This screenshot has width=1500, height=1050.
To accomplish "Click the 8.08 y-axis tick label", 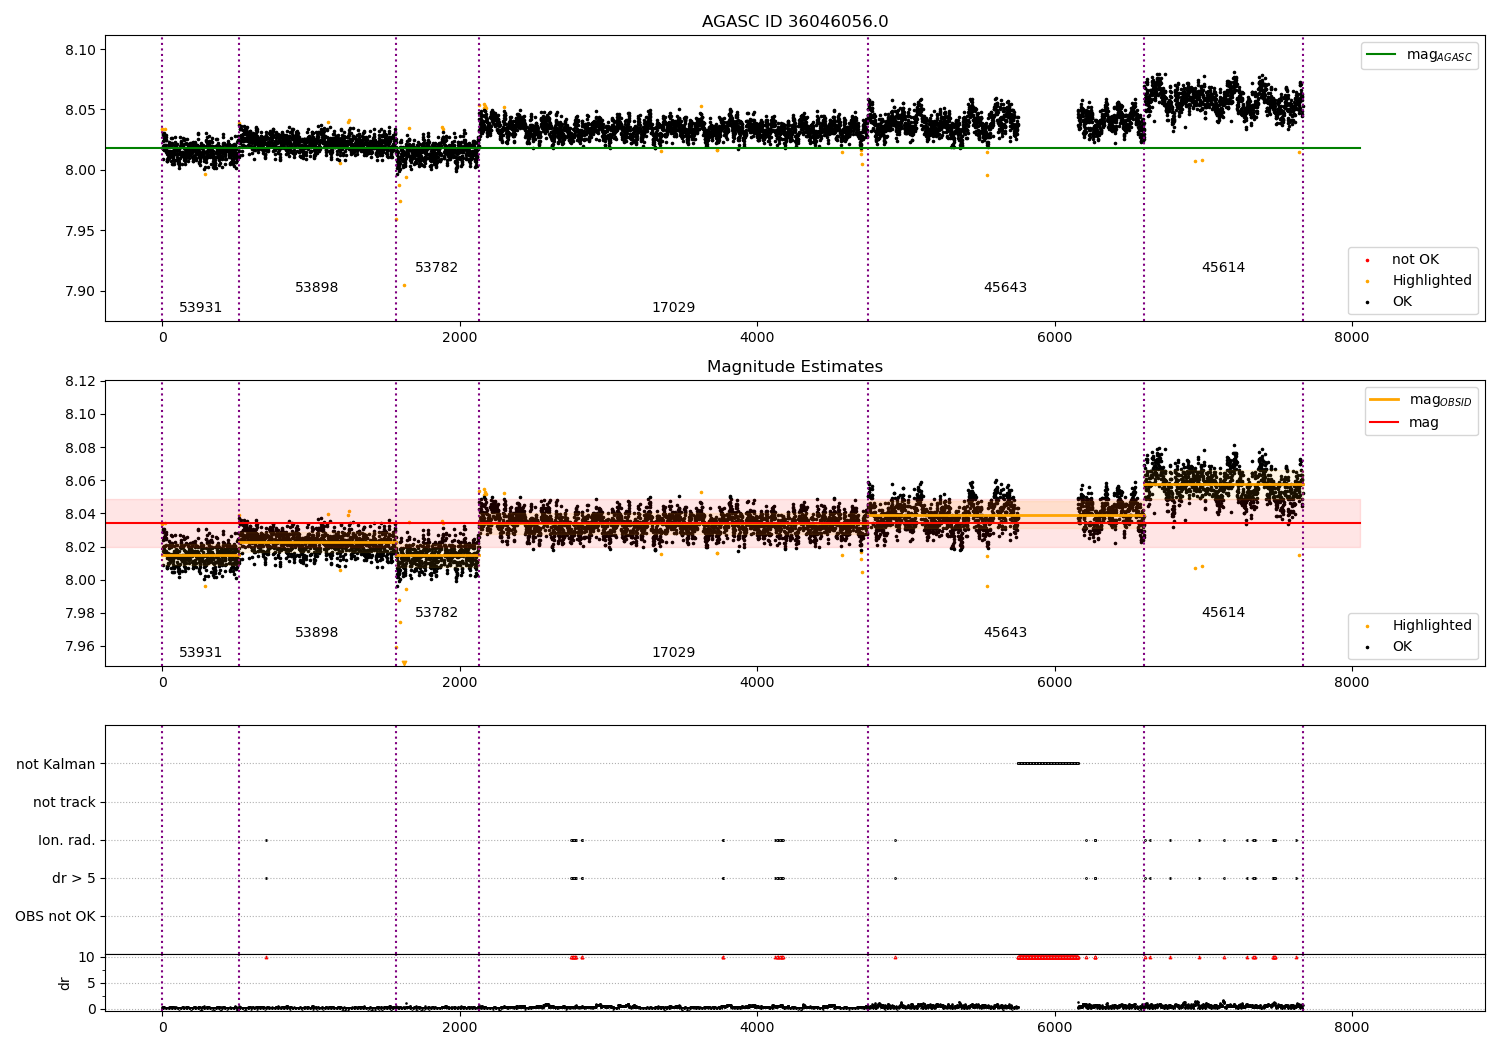I will point(80,448).
